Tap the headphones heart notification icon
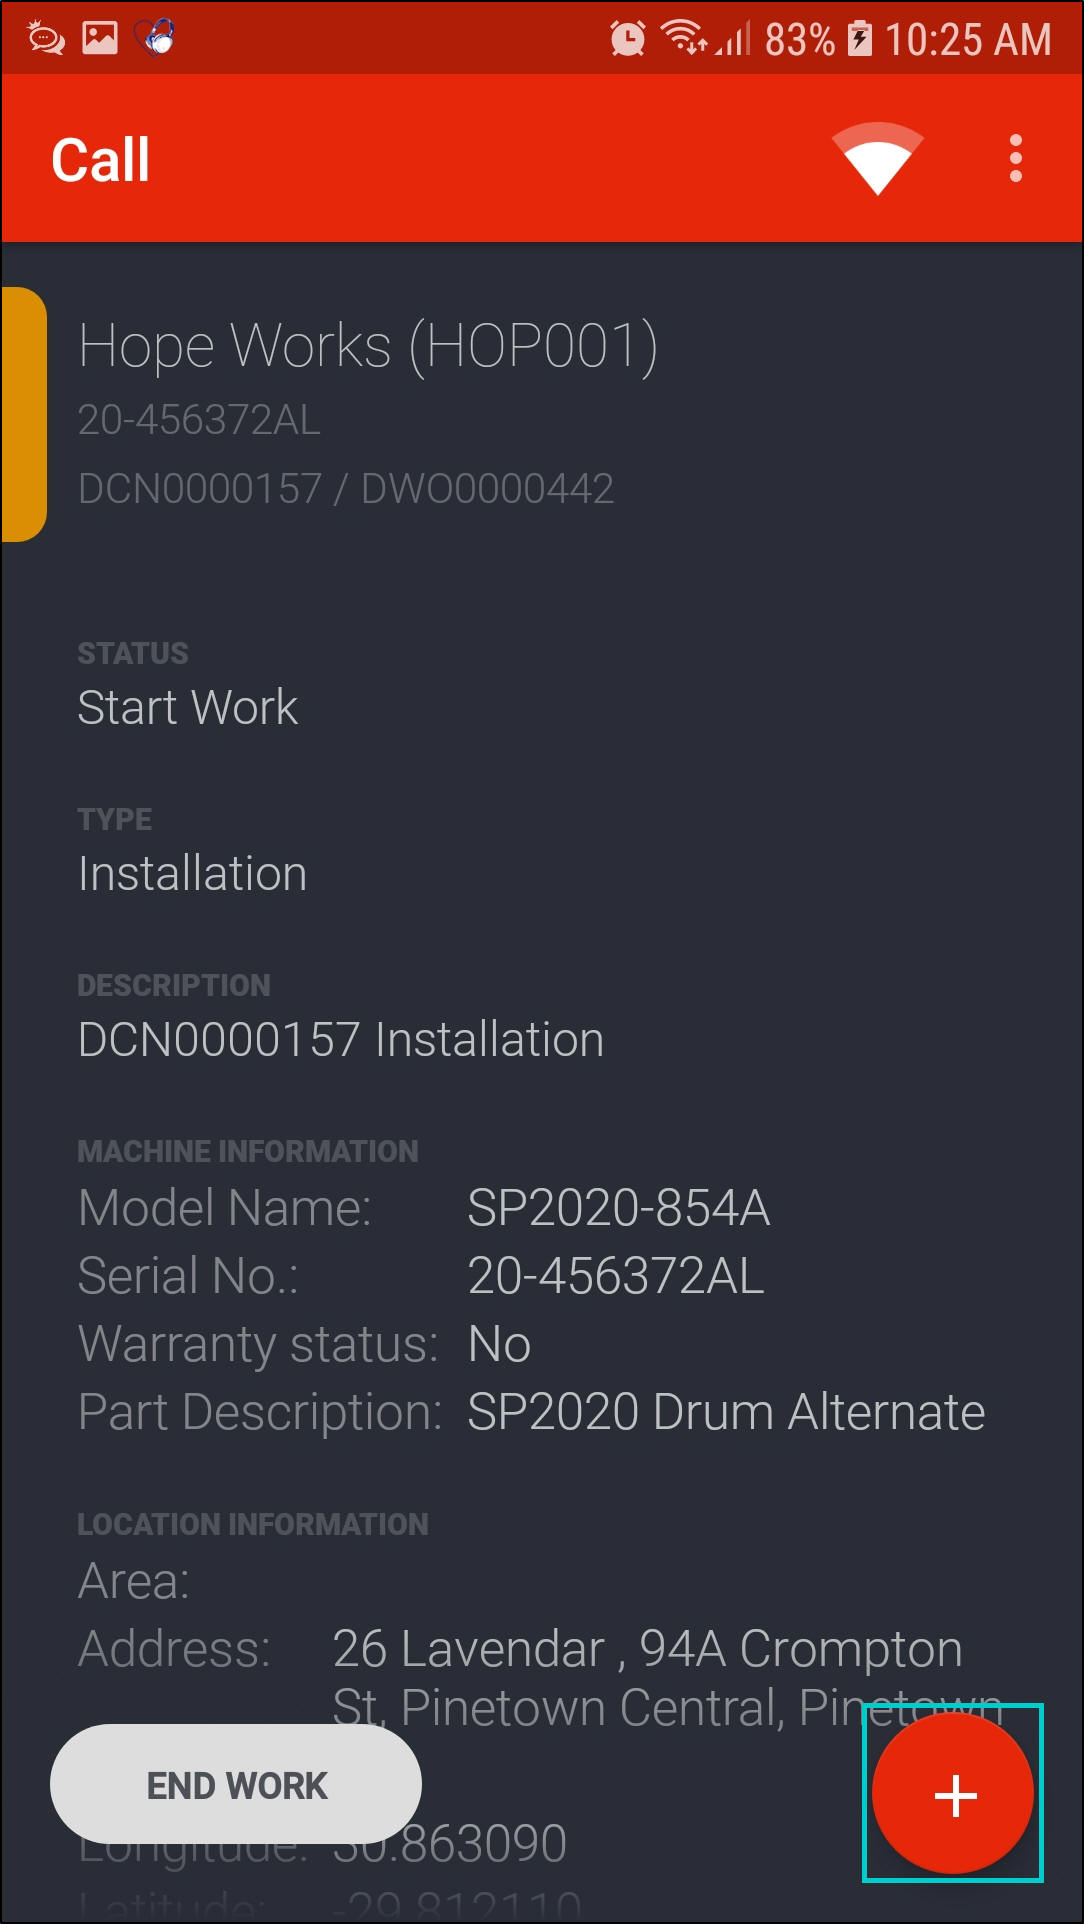This screenshot has width=1084, height=1924. (156, 39)
